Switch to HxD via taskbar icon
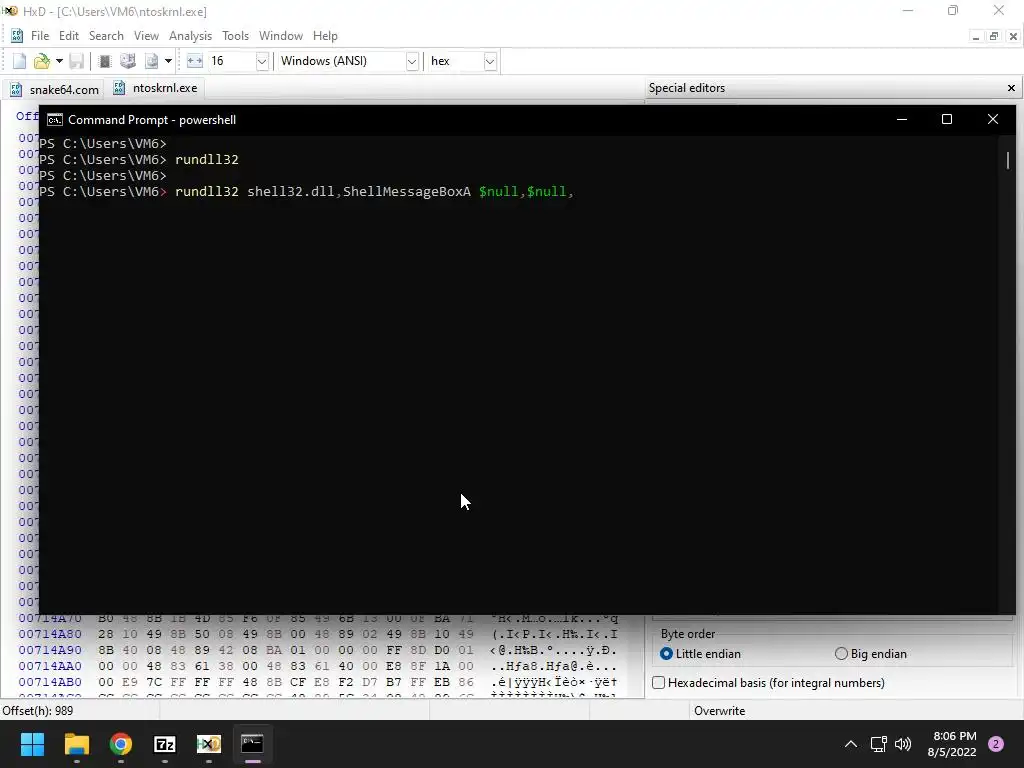 (209, 744)
